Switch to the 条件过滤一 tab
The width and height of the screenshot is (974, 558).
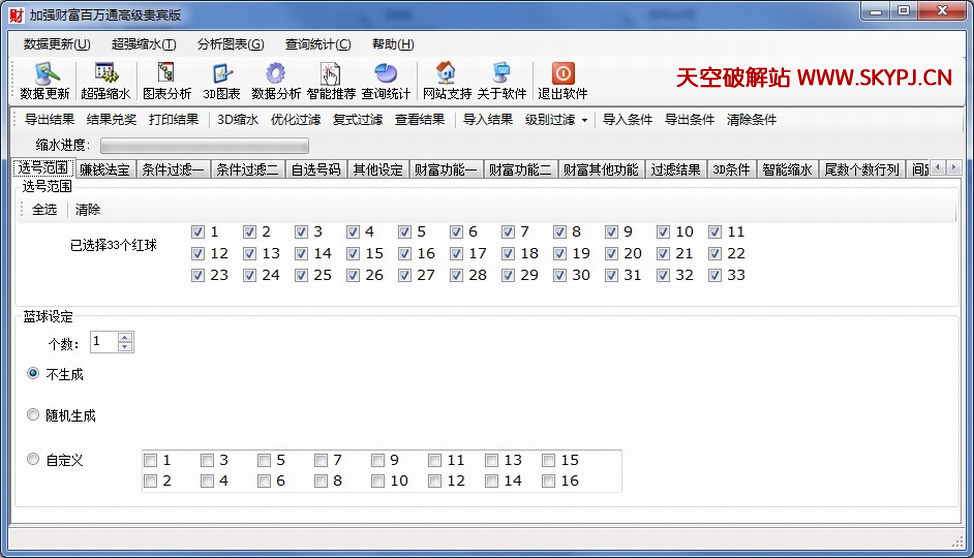point(172,170)
